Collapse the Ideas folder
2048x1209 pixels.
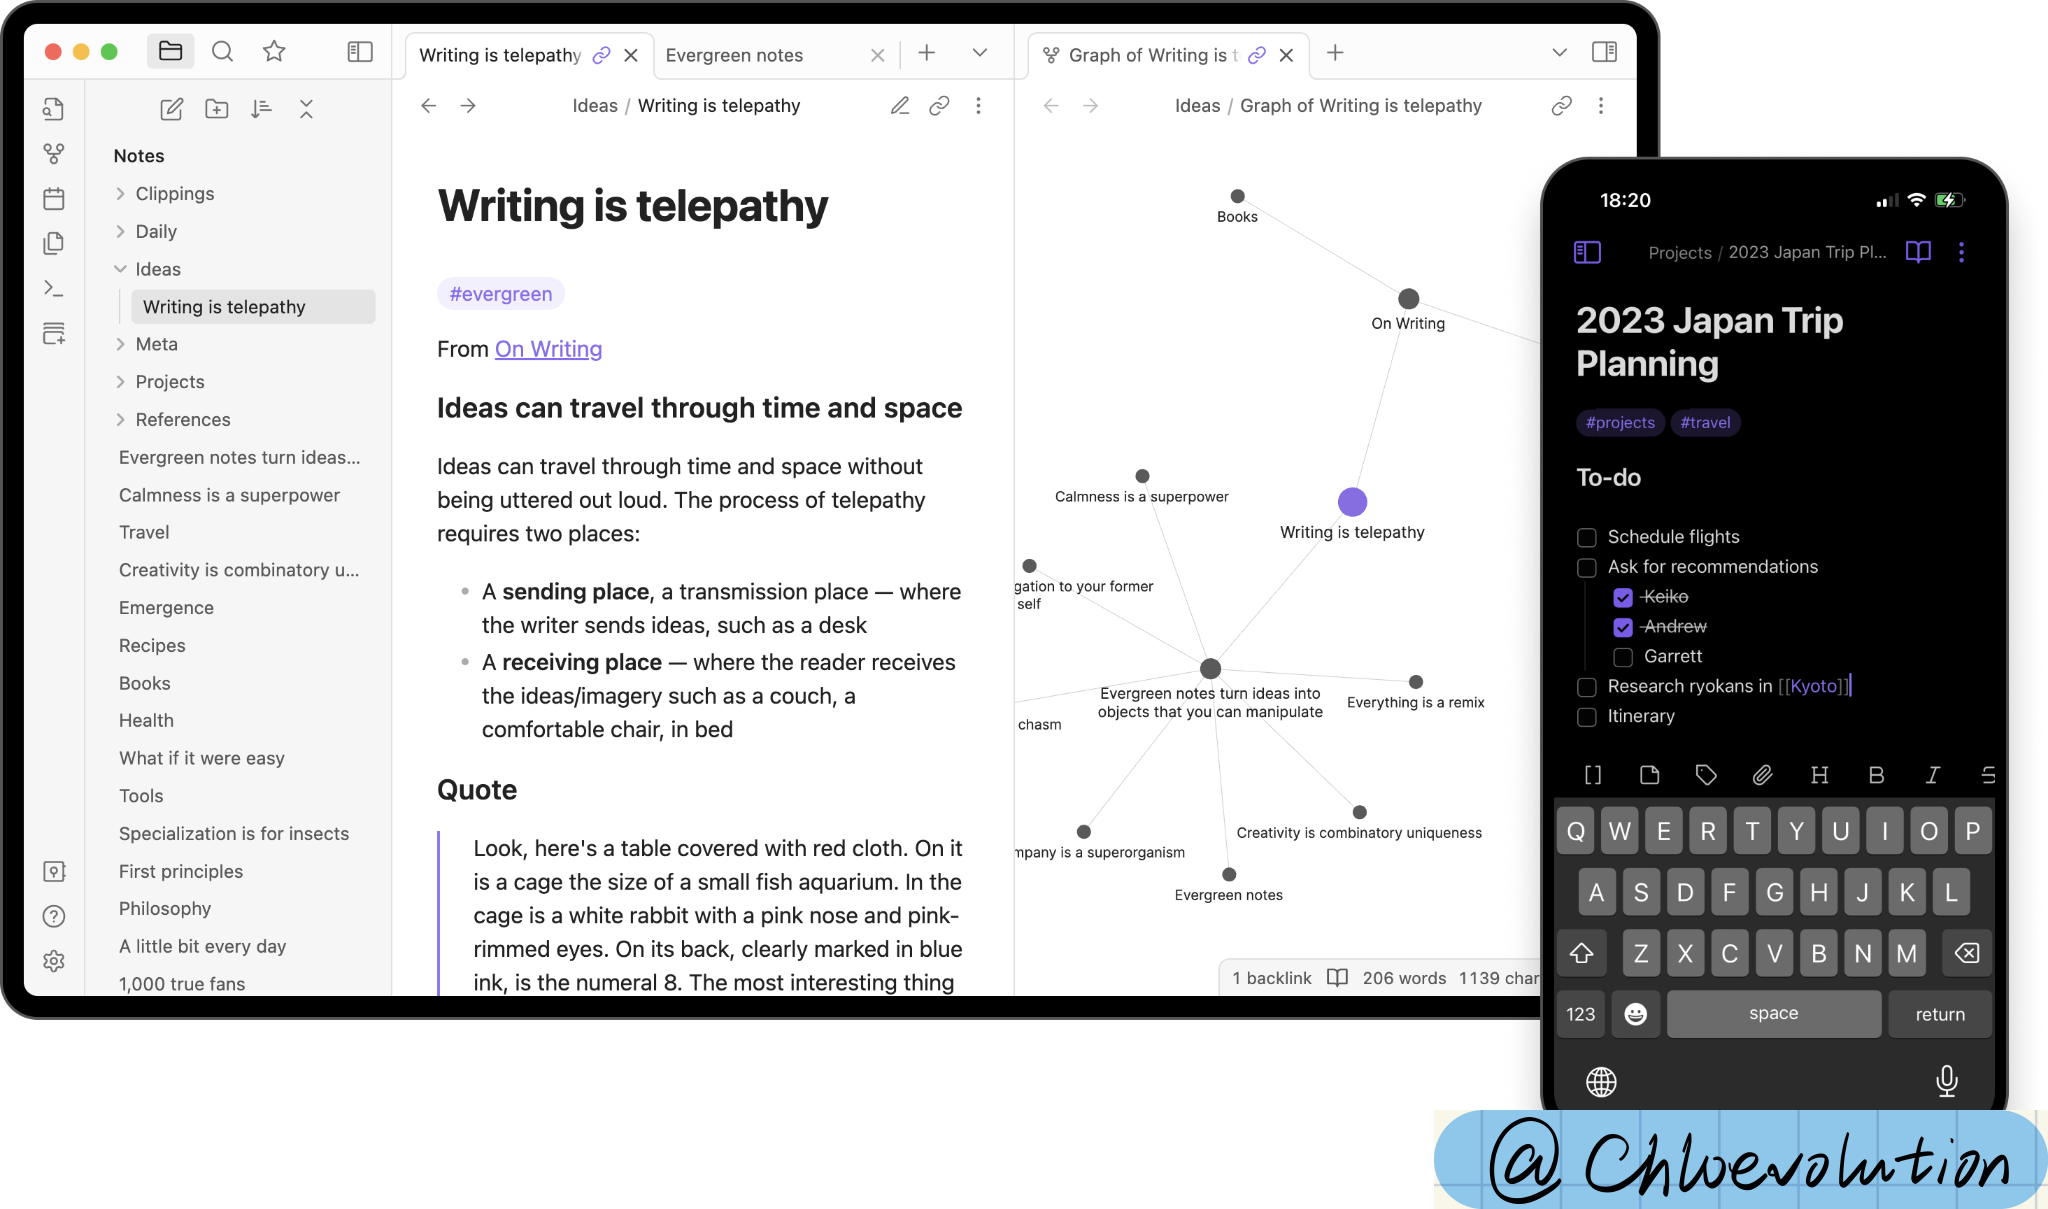point(120,269)
